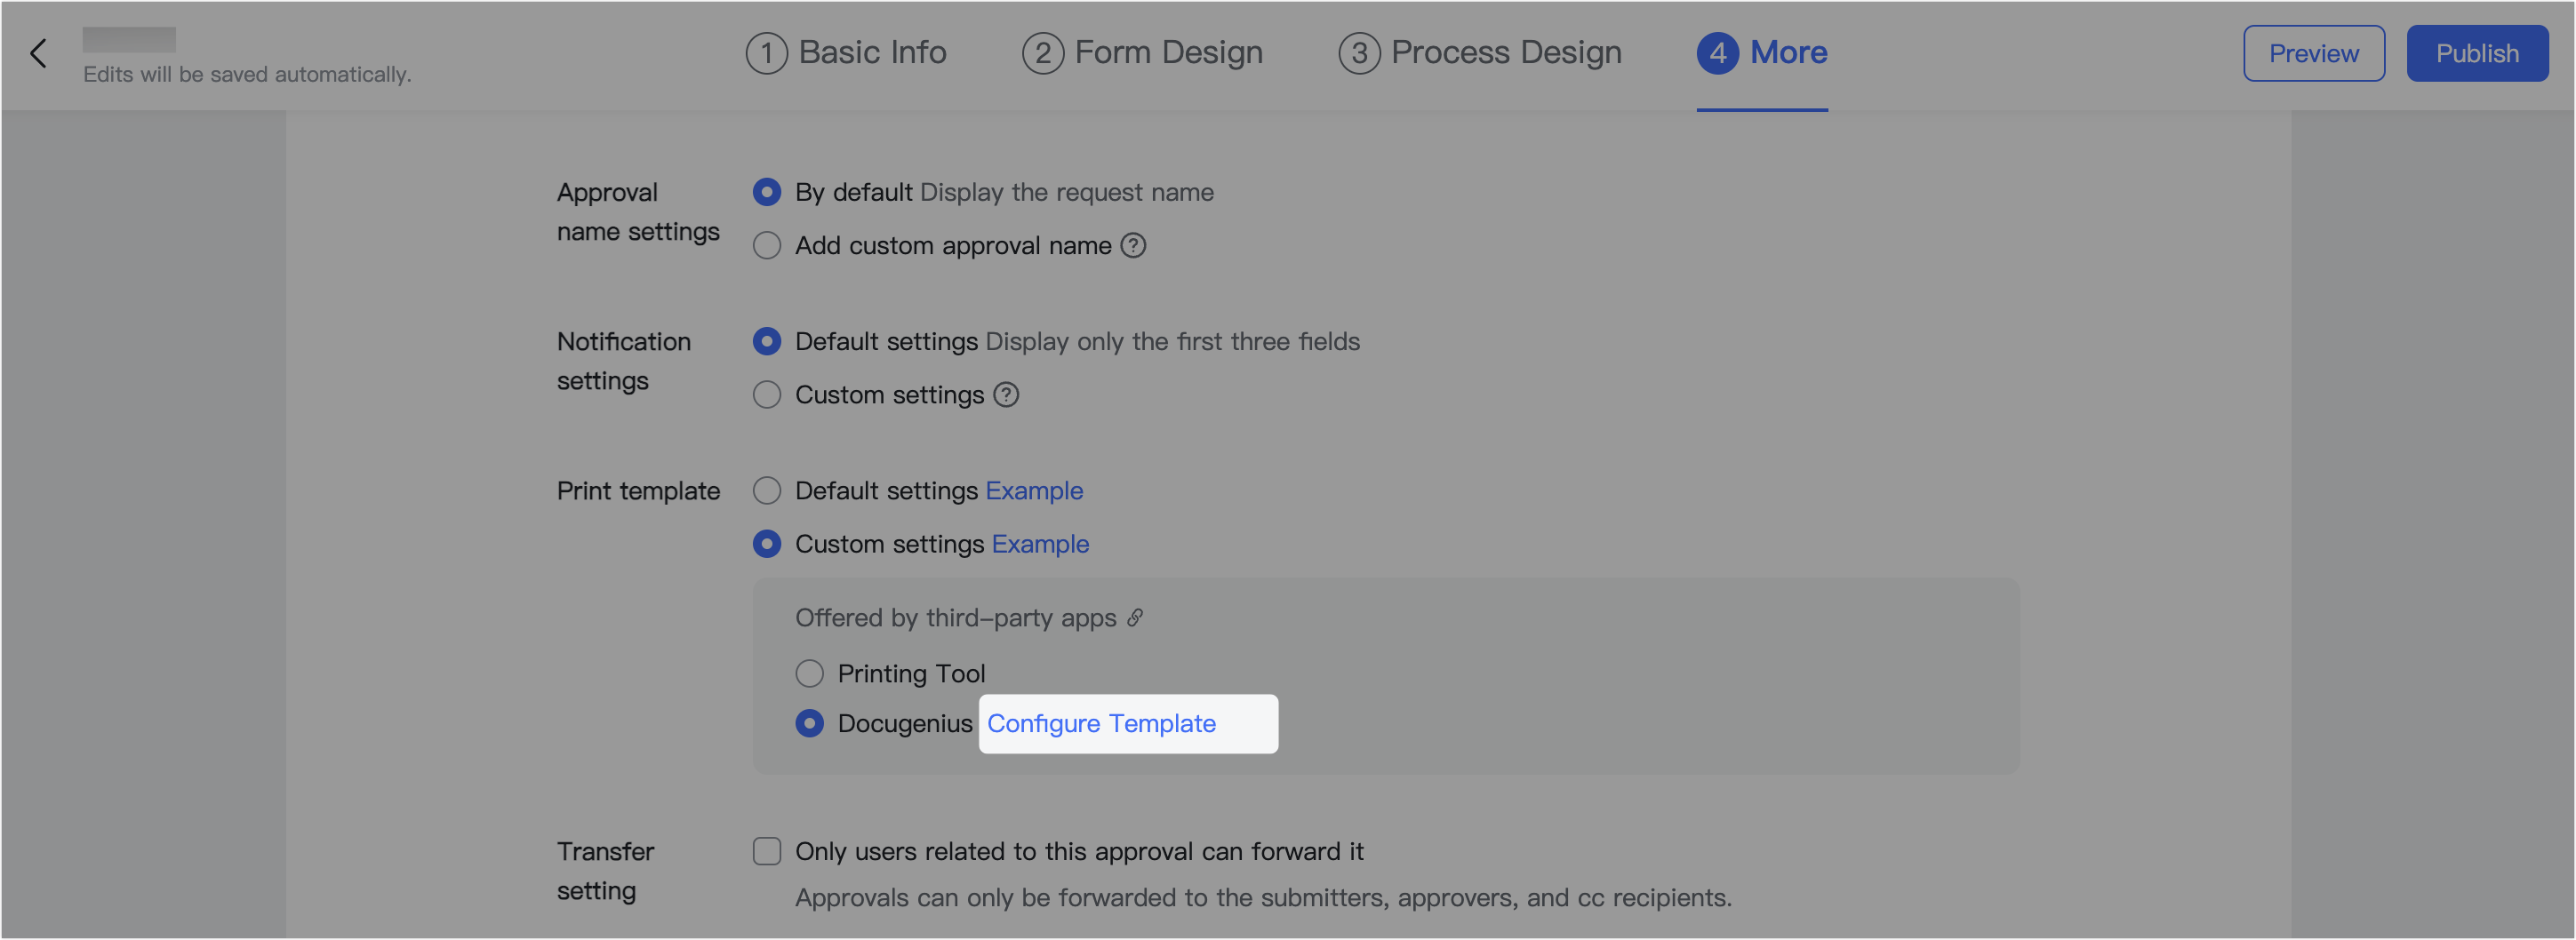Open Configure Template link
Viewport: 2576px width, 940px height.
tap(1101, 723)
